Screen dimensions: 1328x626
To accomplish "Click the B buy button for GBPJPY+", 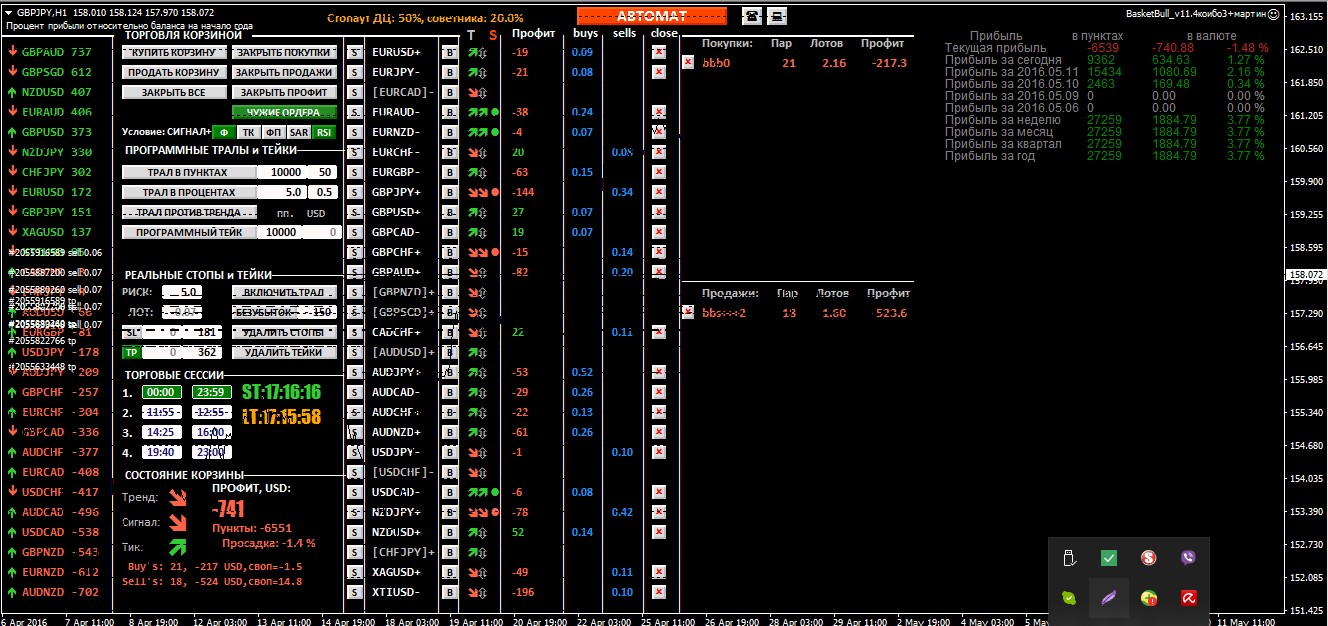I will point(449,192).
